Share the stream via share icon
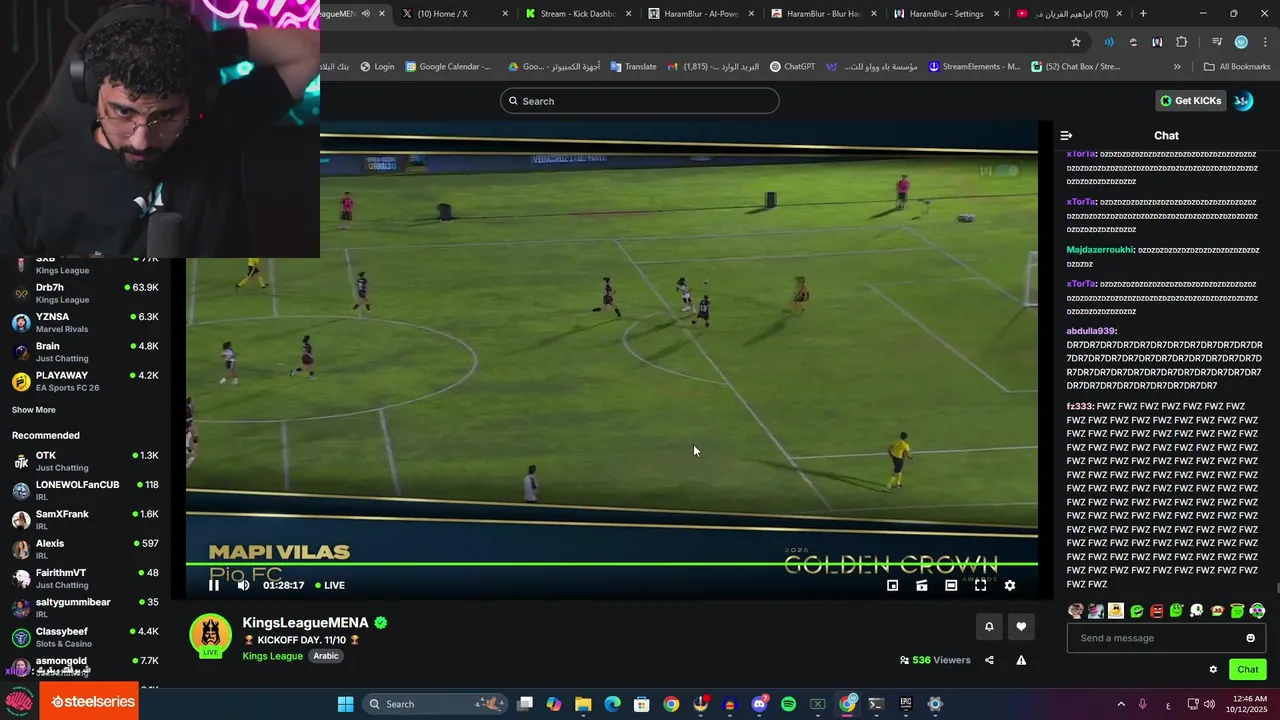The image size is (1280, 720). (x=989, y=660)
